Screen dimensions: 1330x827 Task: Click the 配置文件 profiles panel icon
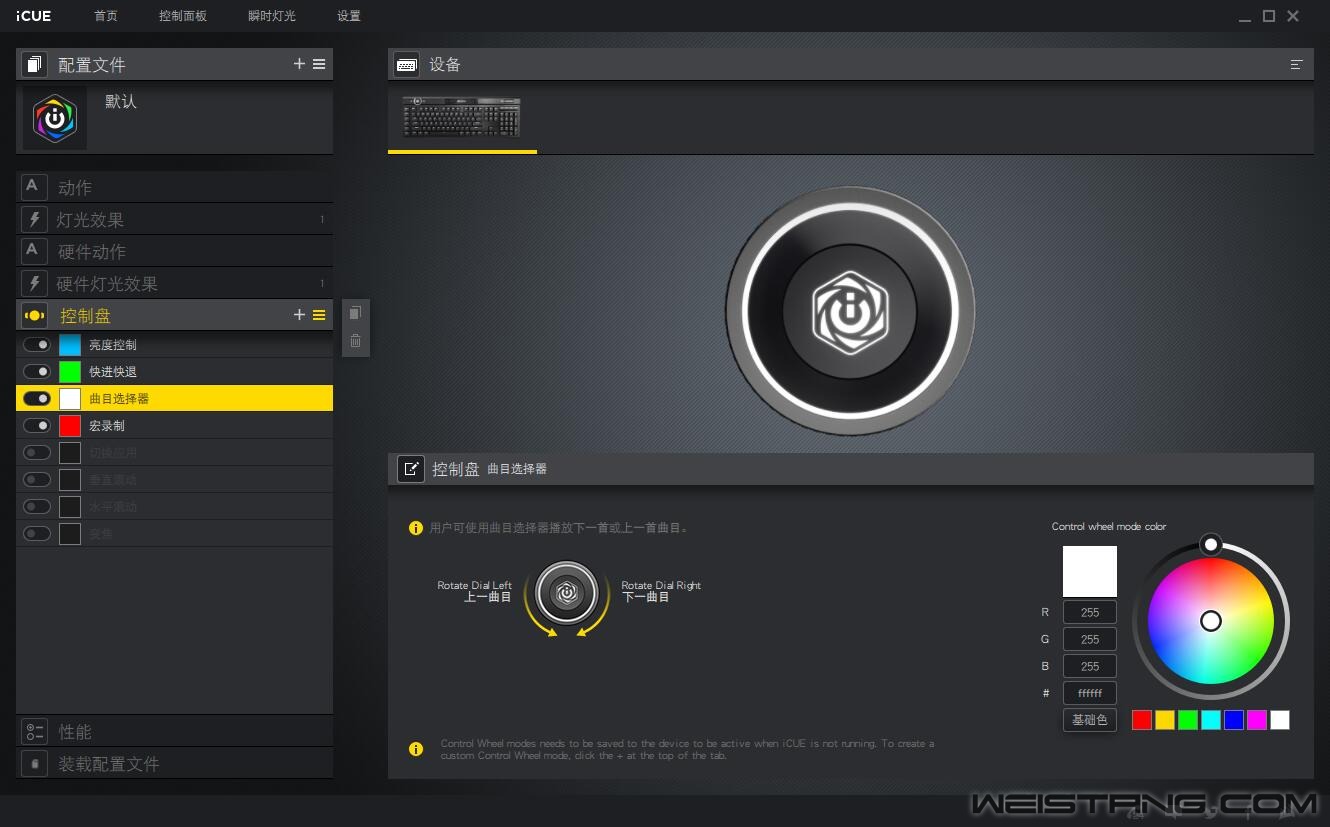pos(34,64)
